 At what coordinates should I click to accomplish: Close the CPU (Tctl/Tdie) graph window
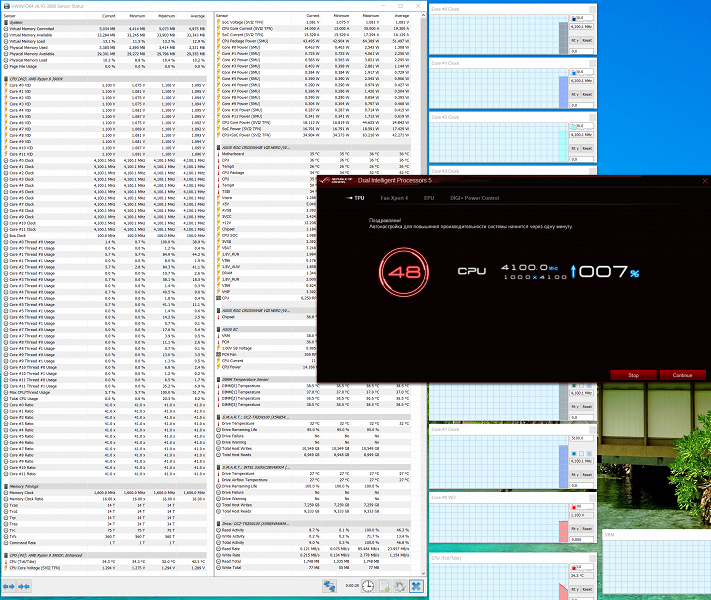(592, 558)
